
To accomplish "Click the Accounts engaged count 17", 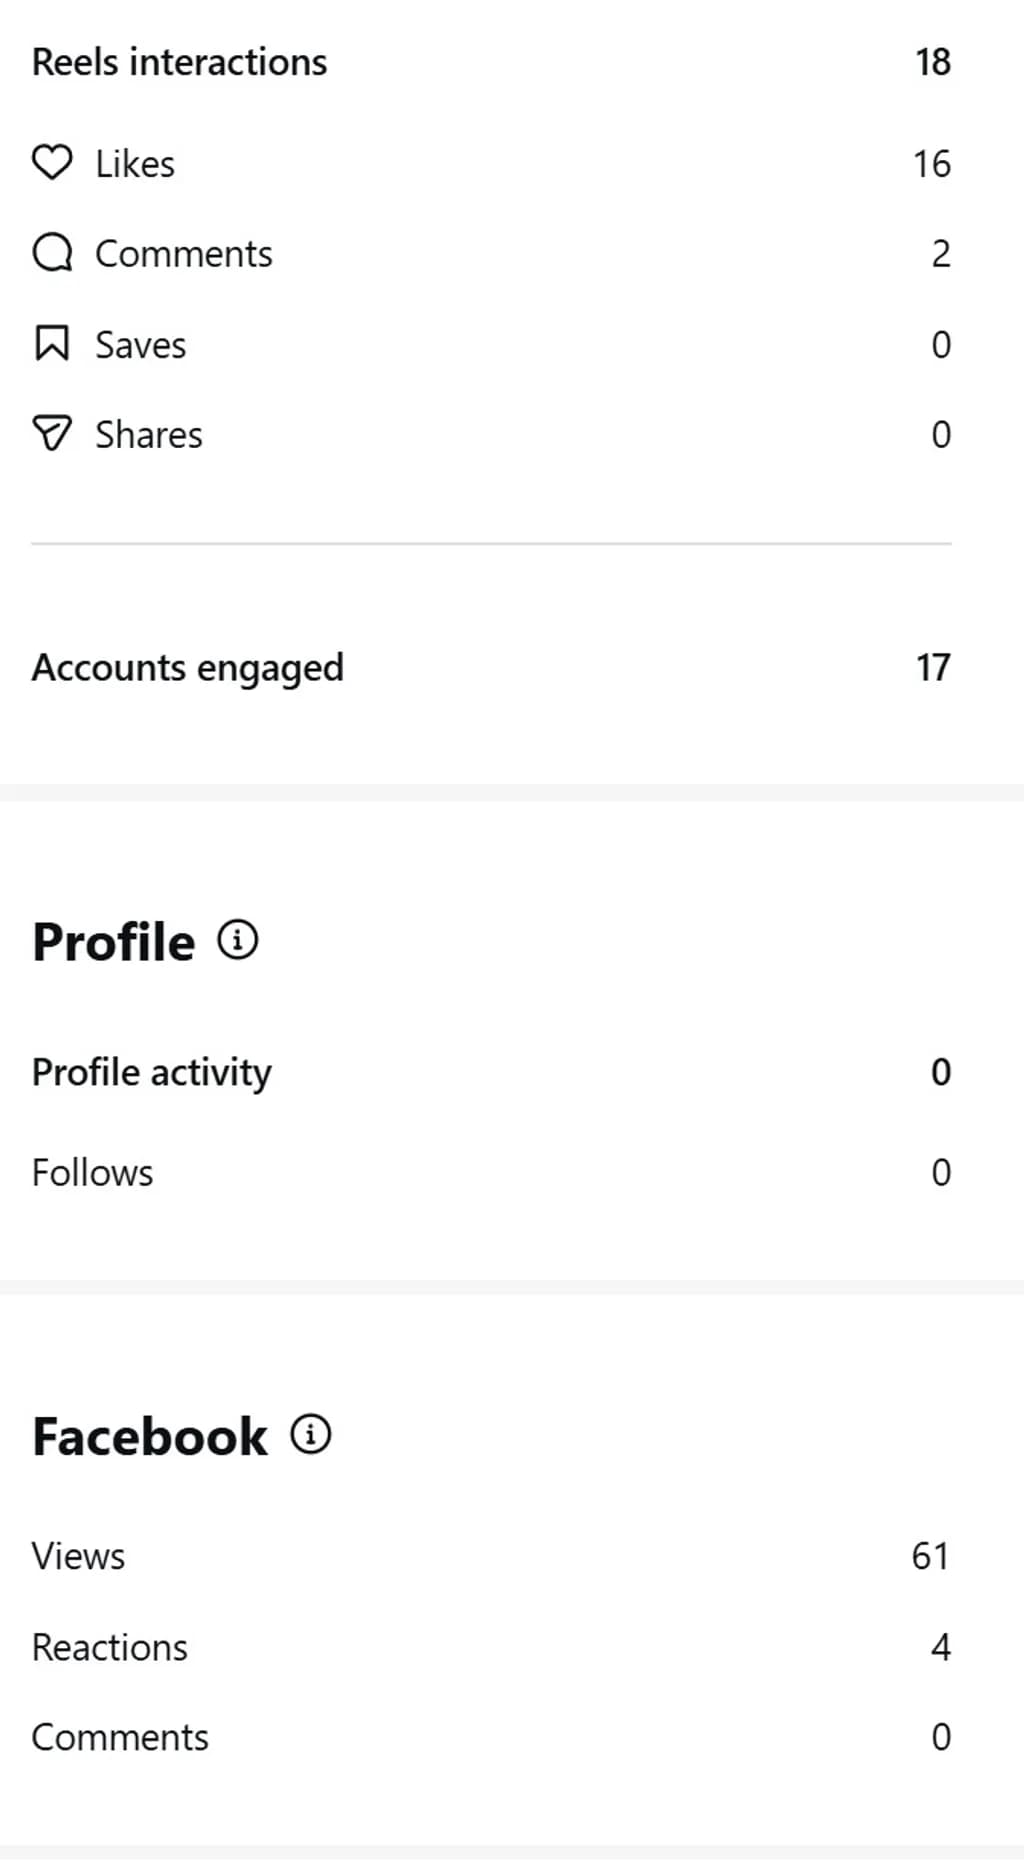I will 933,667.
